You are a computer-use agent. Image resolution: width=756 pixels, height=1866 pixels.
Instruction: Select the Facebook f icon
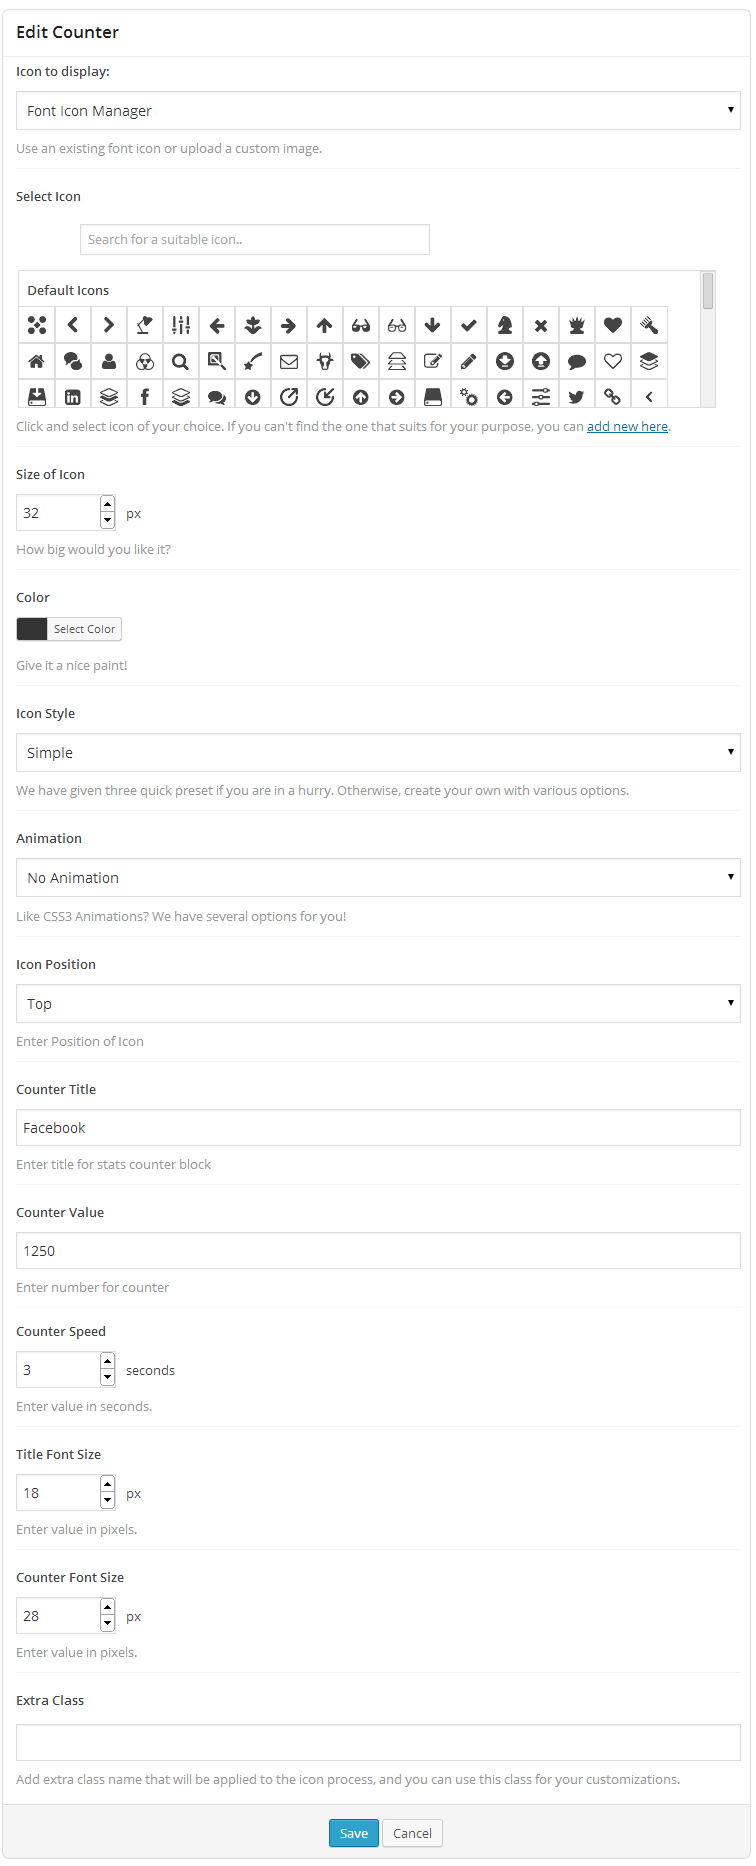coord(145,397)
